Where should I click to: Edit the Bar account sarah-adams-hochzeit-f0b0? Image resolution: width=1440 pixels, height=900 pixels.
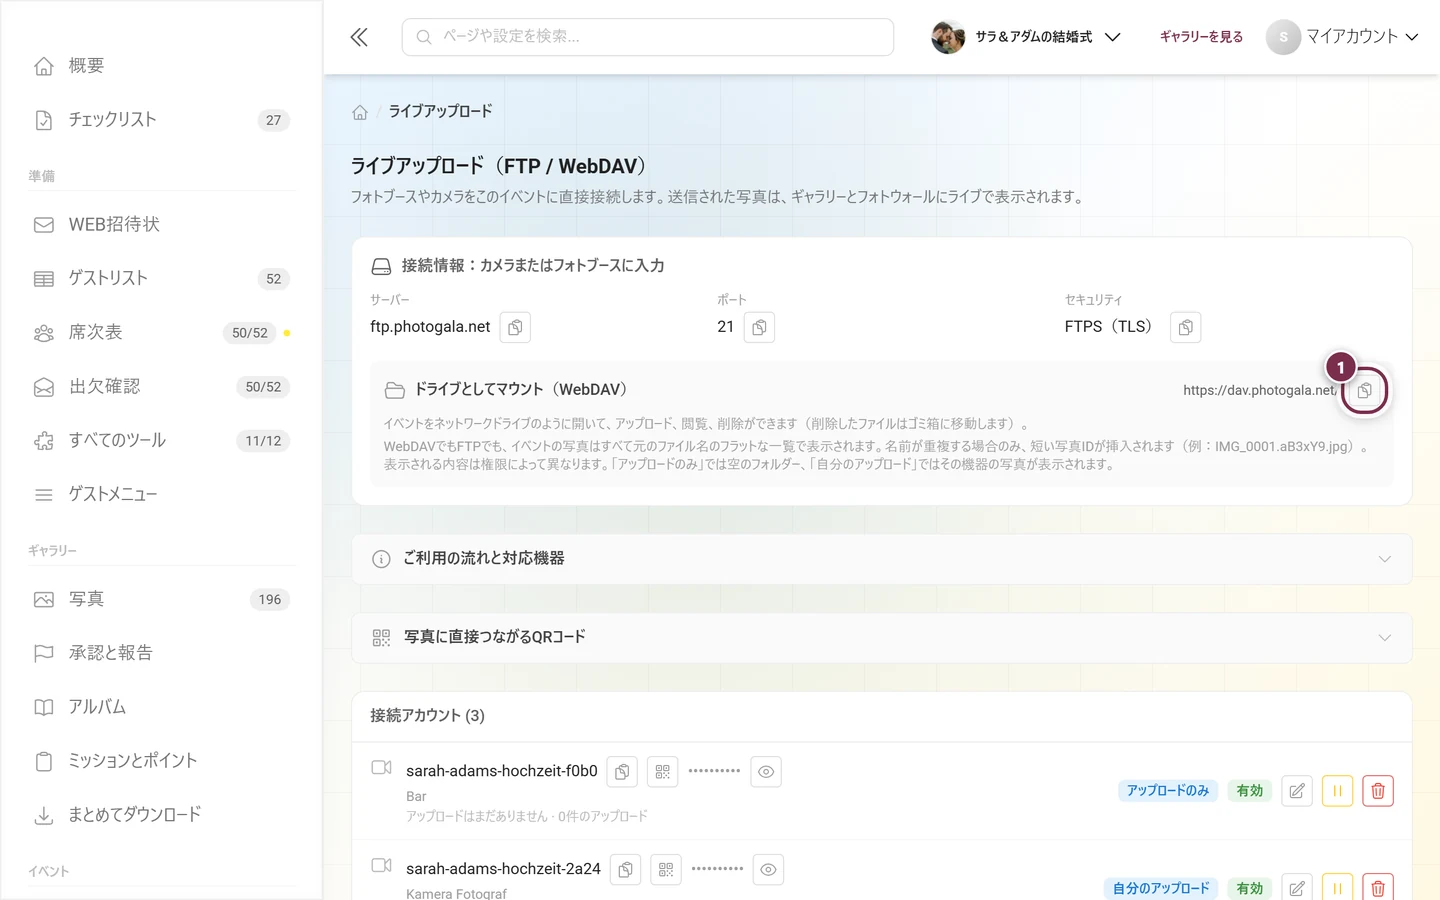[x=1297, y=791]
